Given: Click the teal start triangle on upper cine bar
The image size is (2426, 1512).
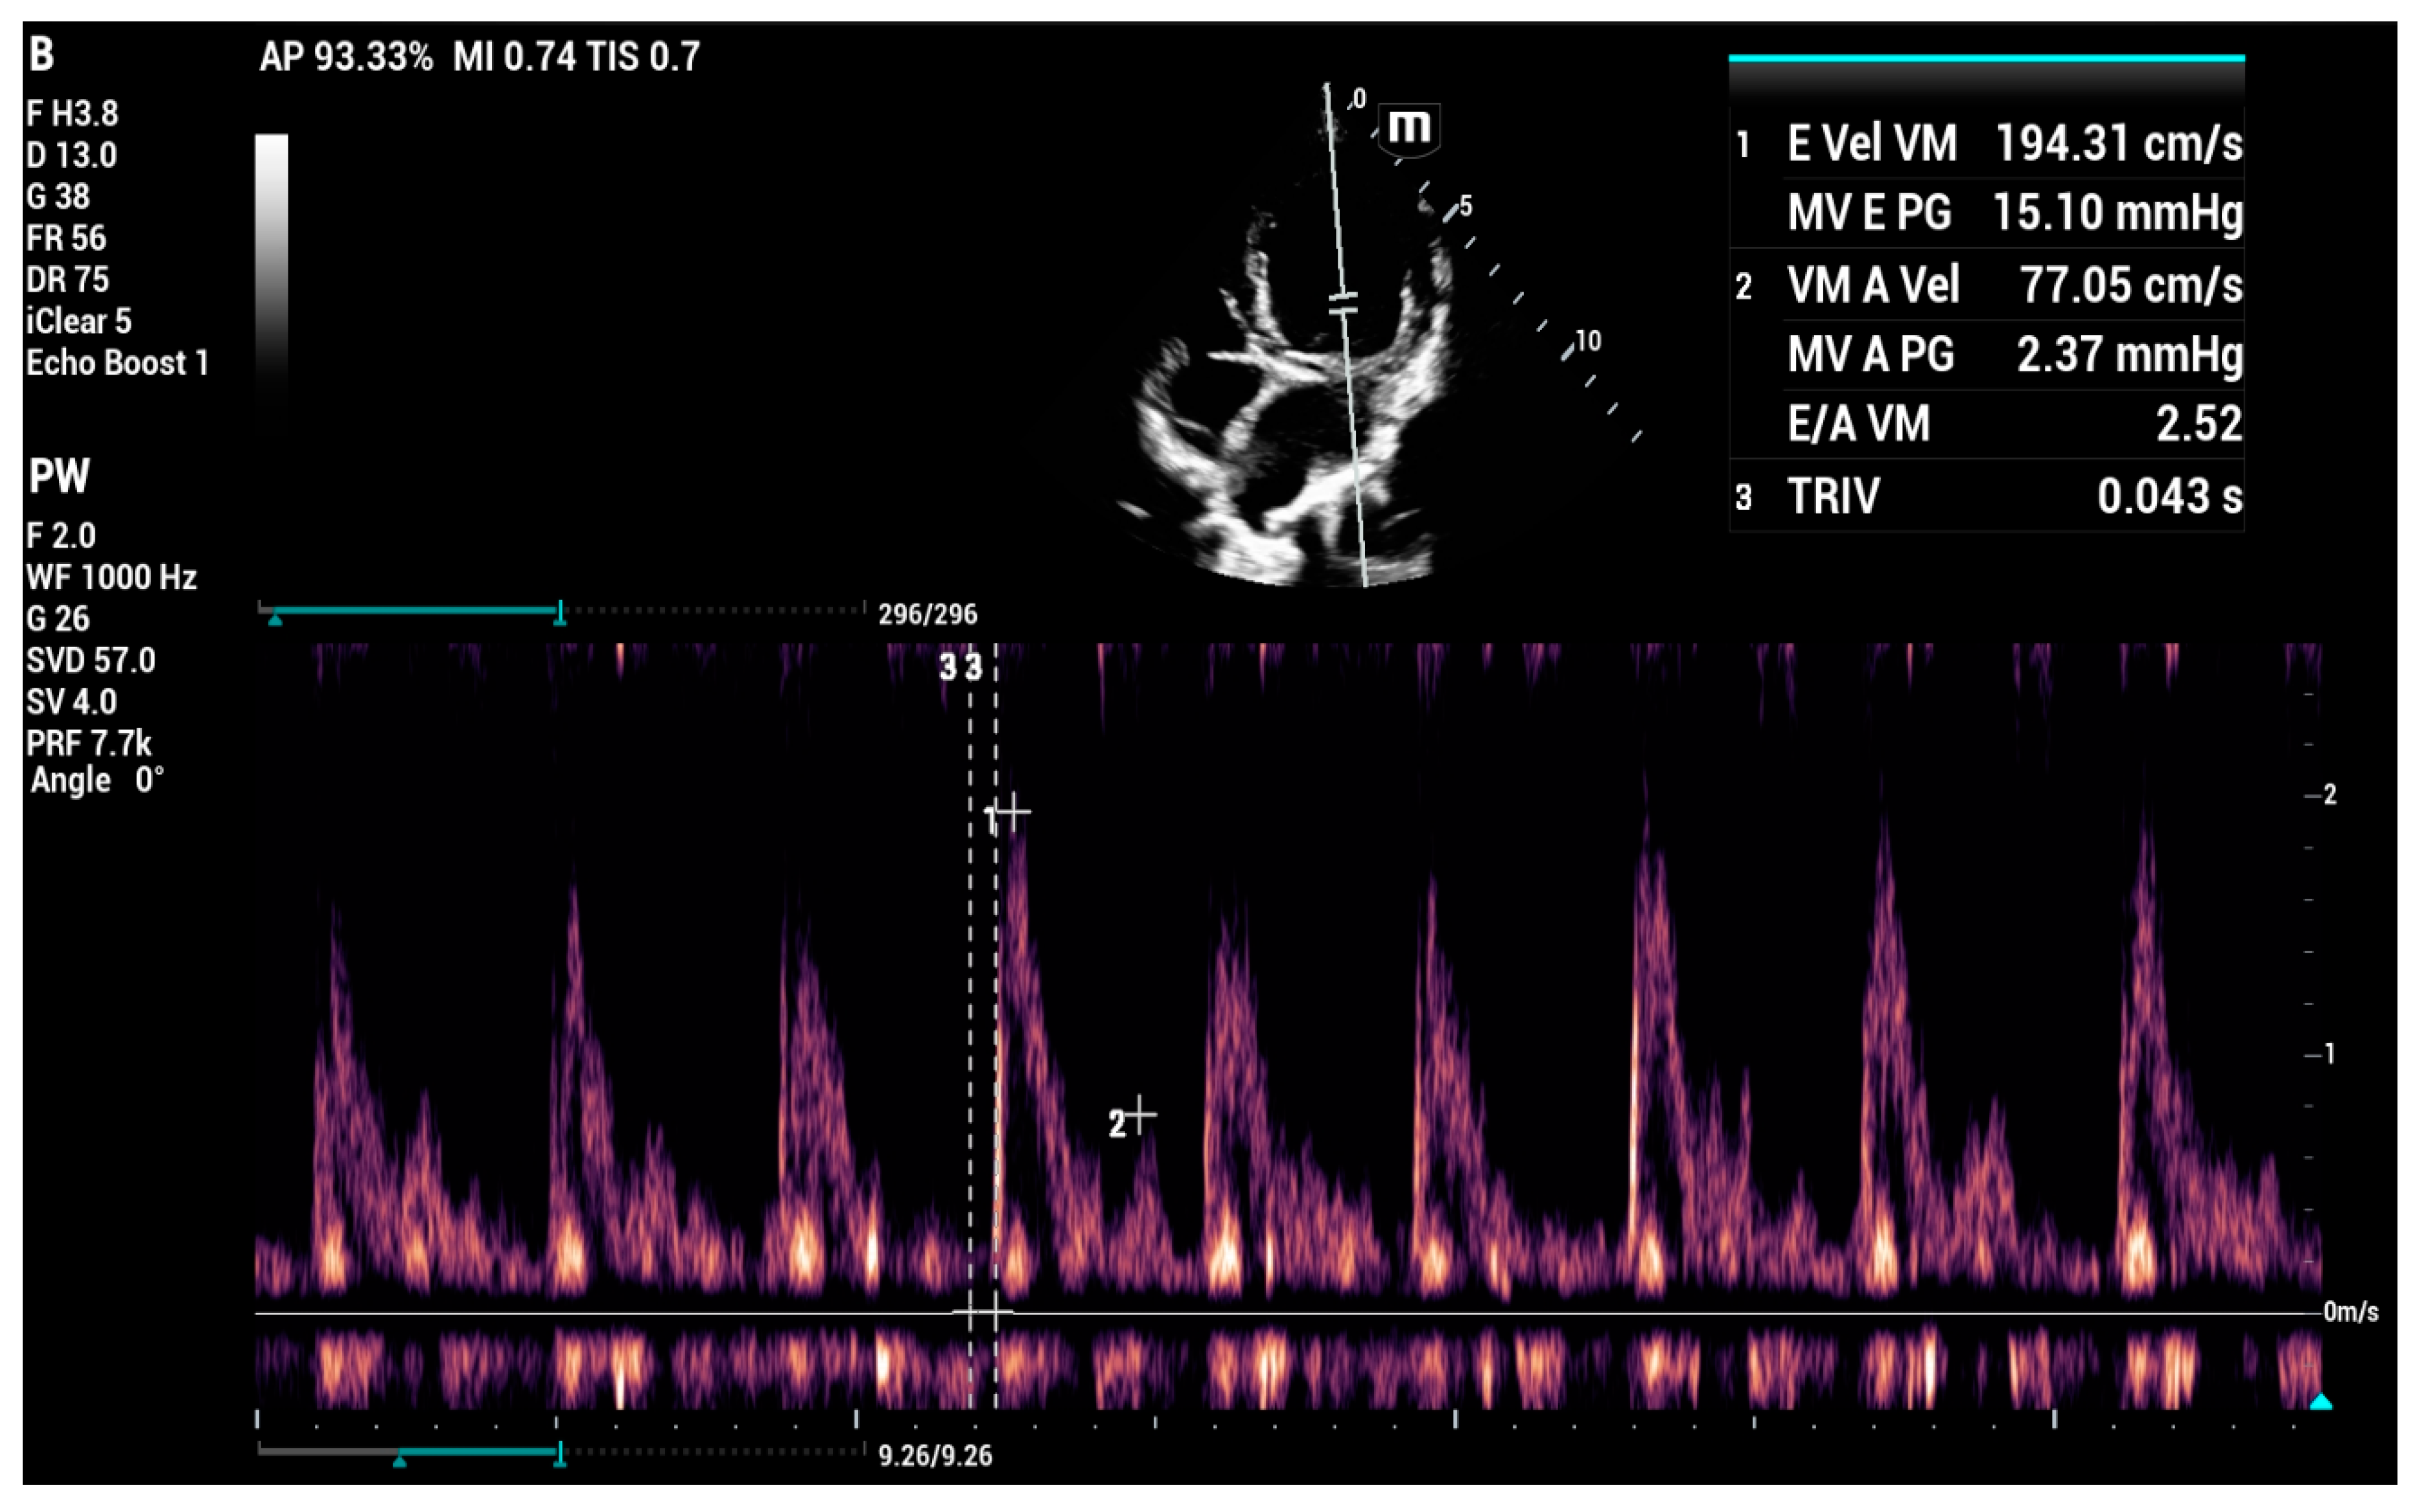Looking at the screenshot, I should pyautogui.click(x=275, y=620).
